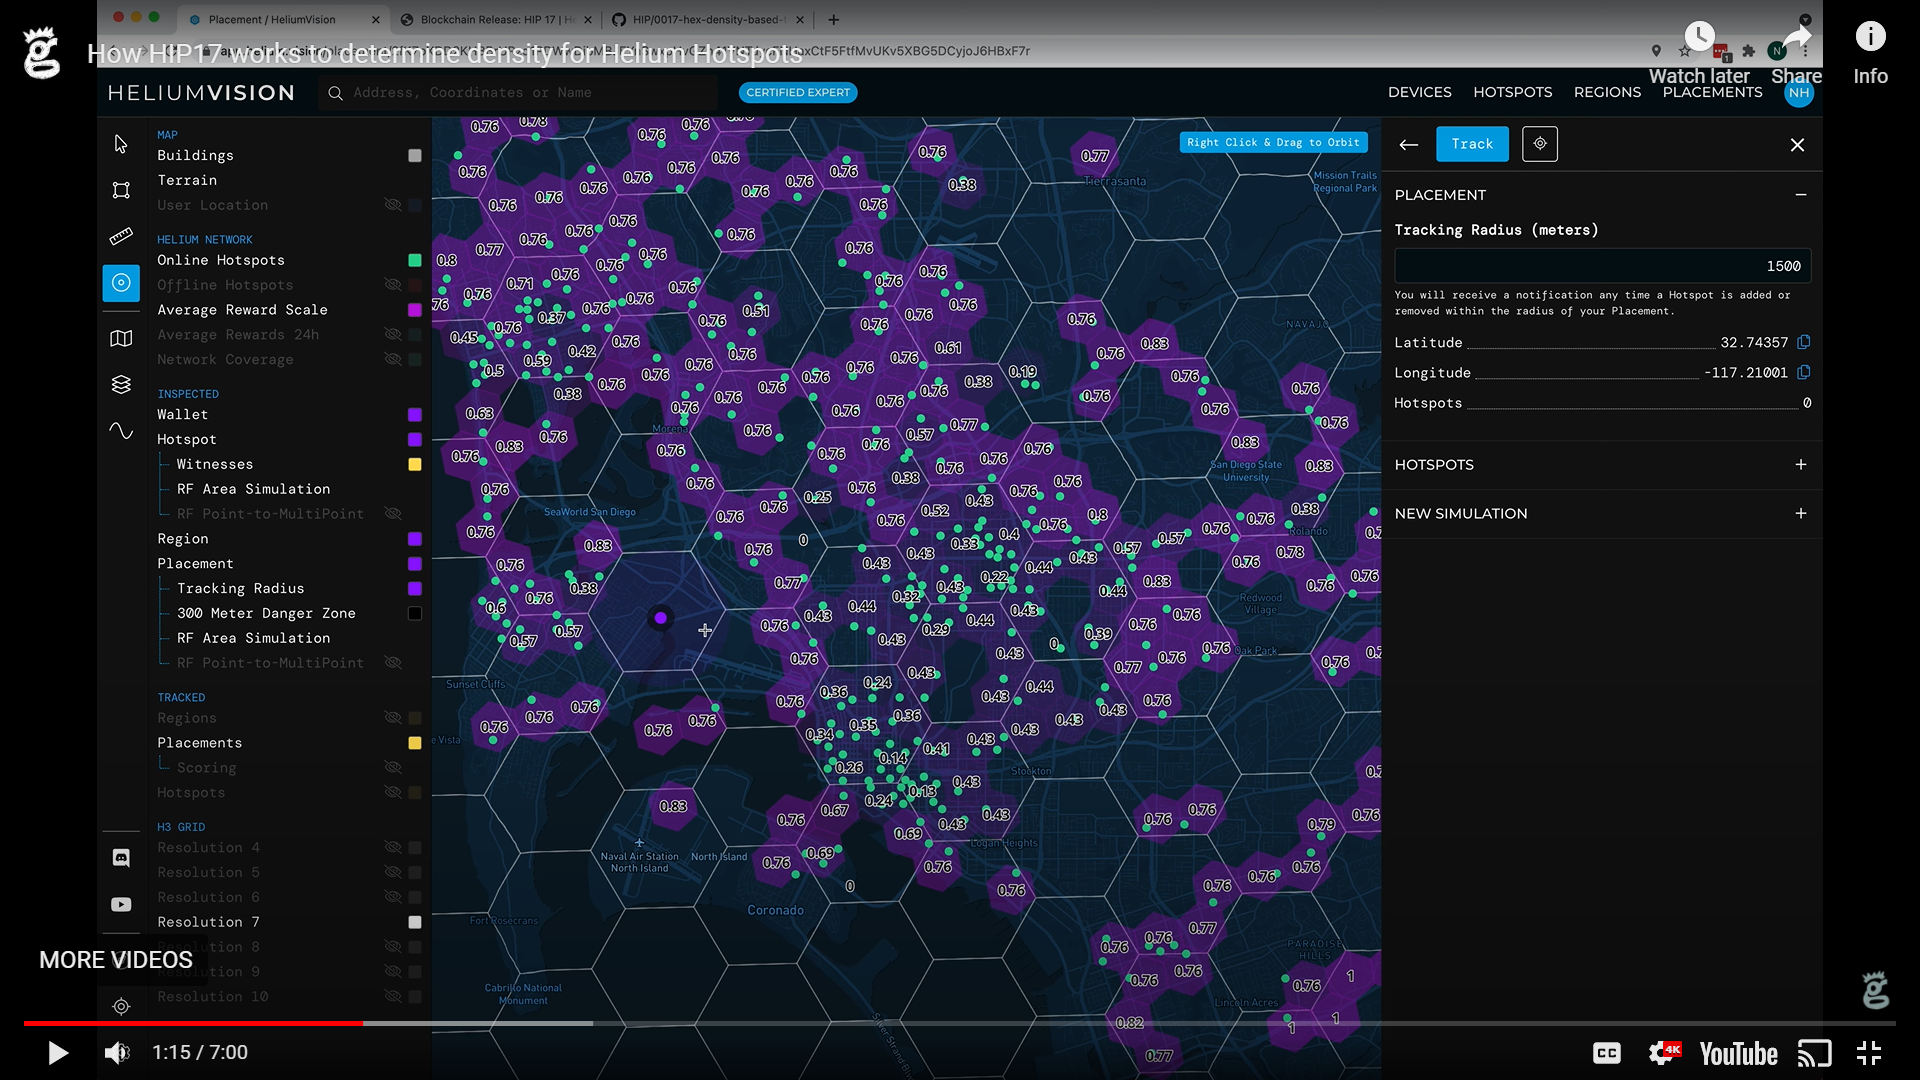Toggle the Buildings layer swatch
Image resolution: width=1920 pixels, height=1080 pixels.
pyautogui.click(x=415, y=156)
